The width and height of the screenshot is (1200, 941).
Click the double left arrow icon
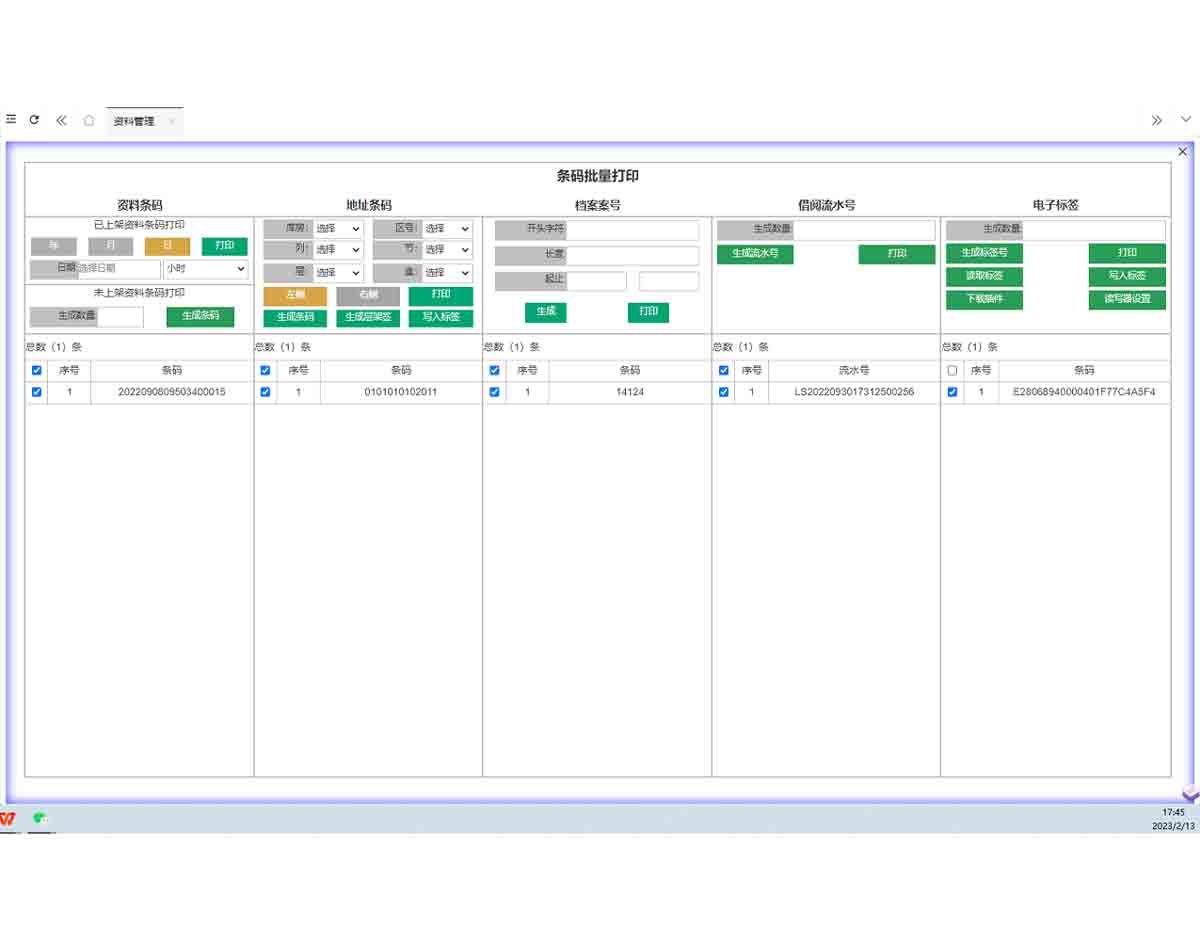coord(61,120)
